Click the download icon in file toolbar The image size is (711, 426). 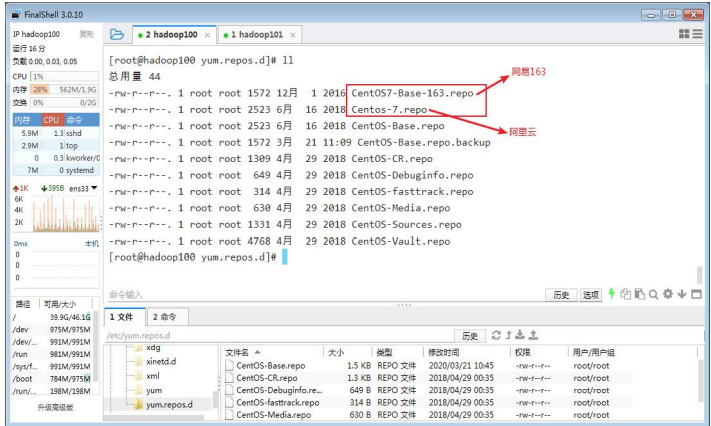point(520,335)
